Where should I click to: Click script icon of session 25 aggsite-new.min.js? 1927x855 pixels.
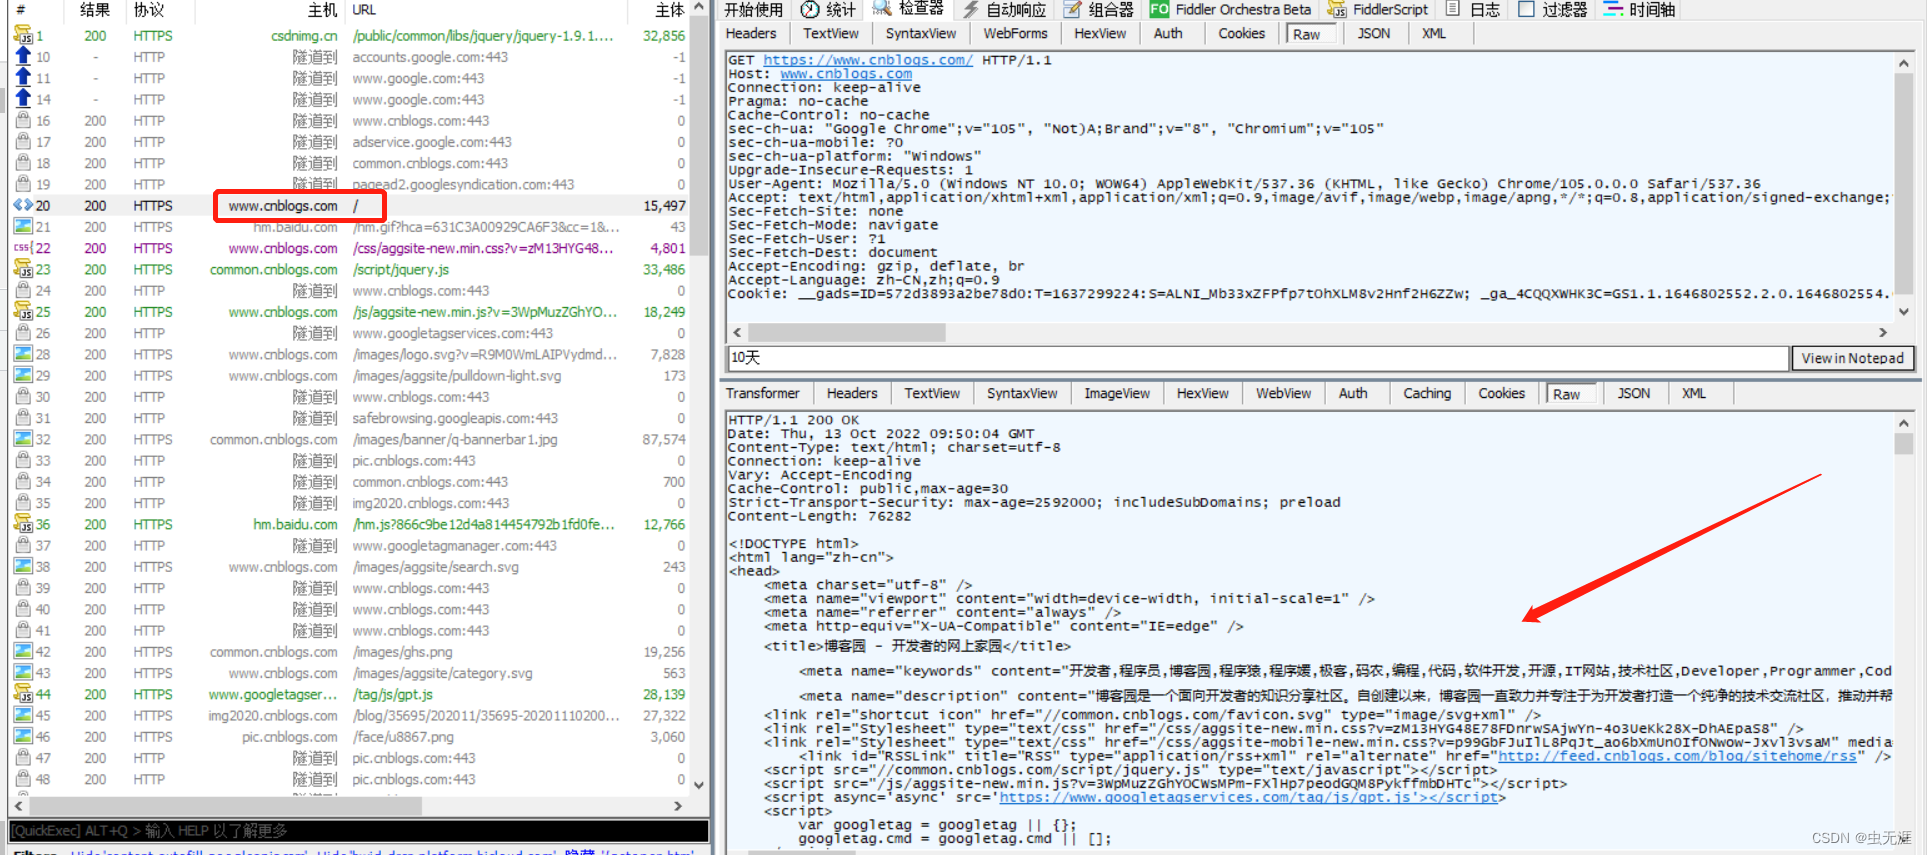pyautogui.click(x=23, y=312)
